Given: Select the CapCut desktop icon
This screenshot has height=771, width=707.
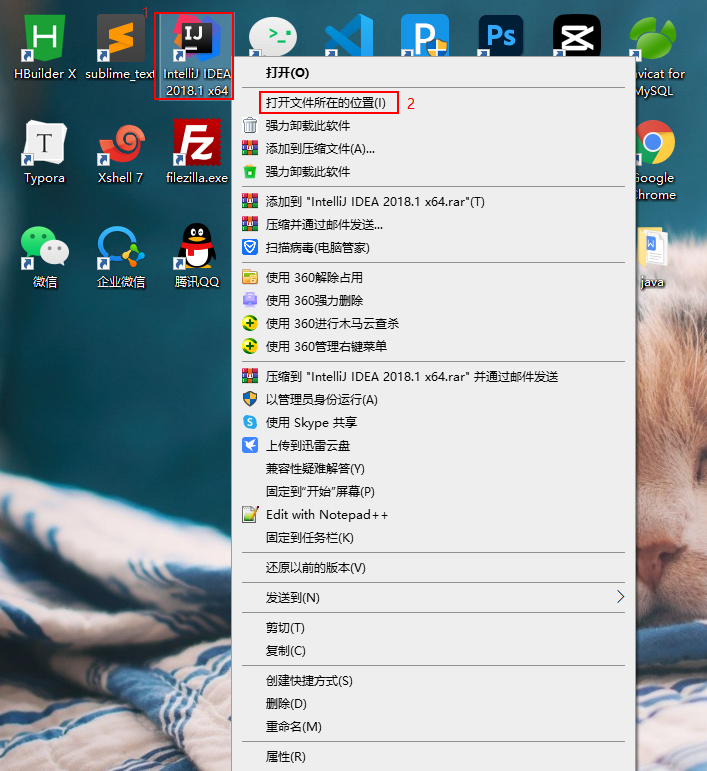Looking at the screenshot, I should 576,35.
